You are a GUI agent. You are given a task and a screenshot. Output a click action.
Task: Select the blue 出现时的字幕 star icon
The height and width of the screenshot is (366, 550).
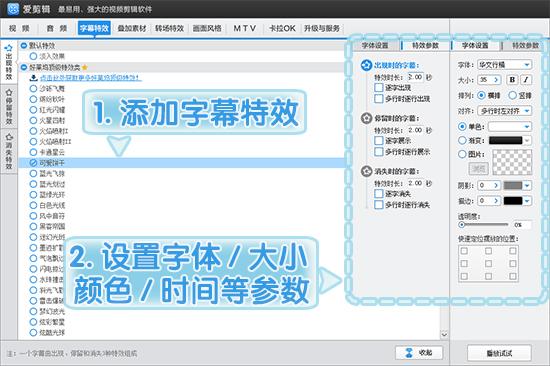(x=366, y=65)
